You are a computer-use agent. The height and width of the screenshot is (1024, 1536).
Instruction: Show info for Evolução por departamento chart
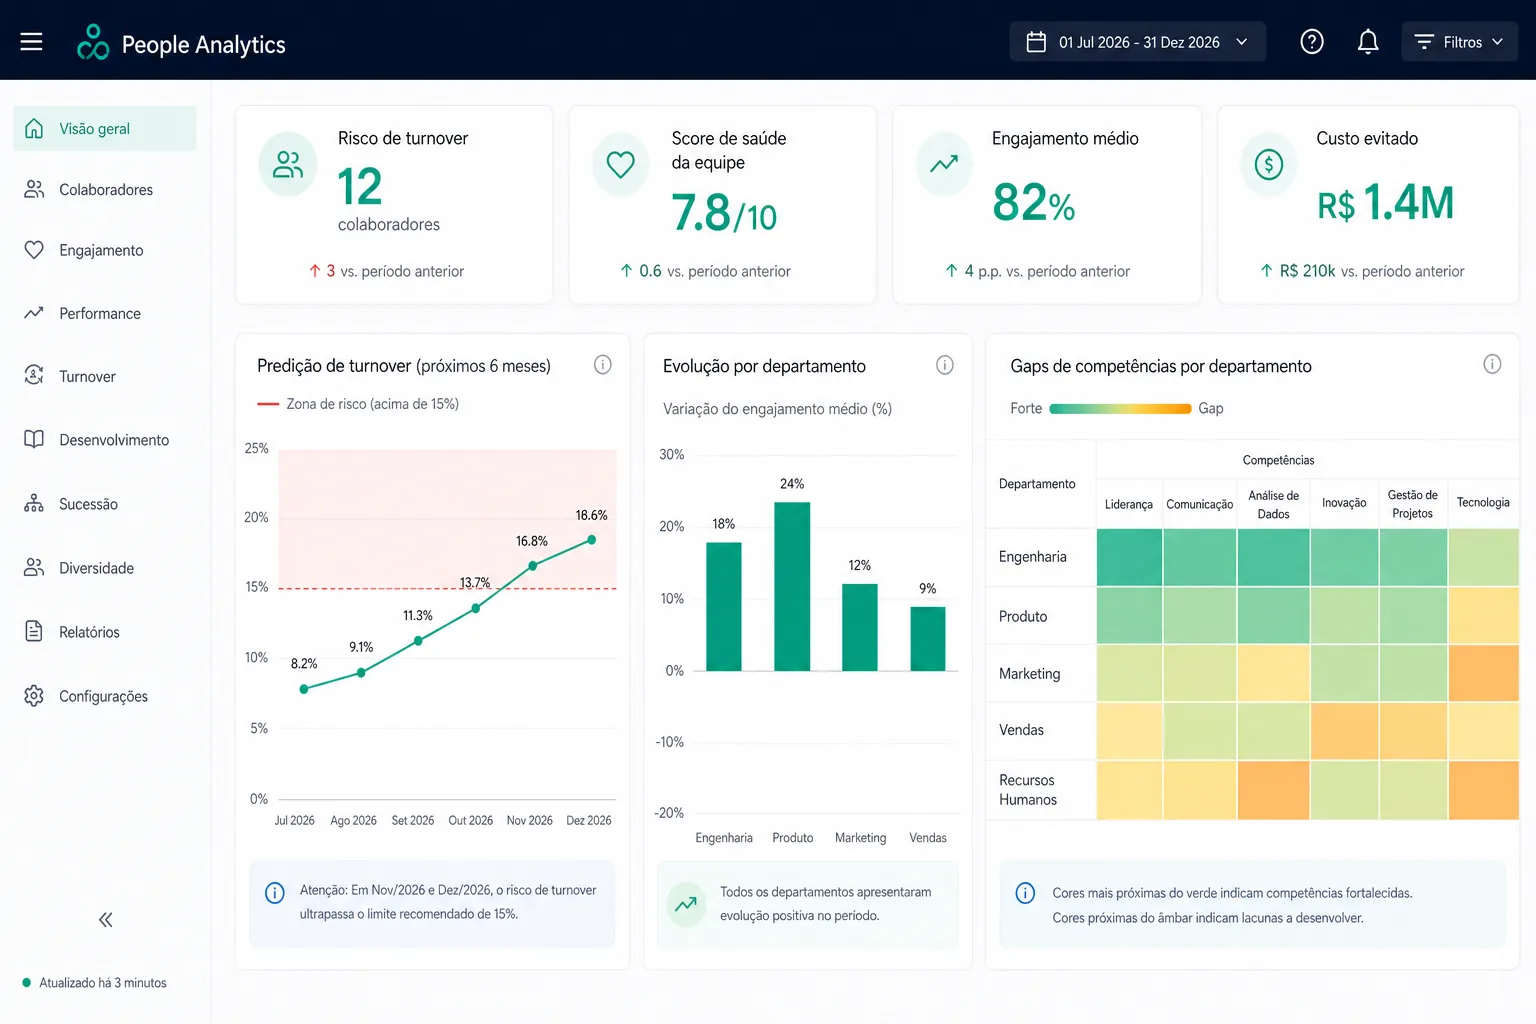[944, 365]
